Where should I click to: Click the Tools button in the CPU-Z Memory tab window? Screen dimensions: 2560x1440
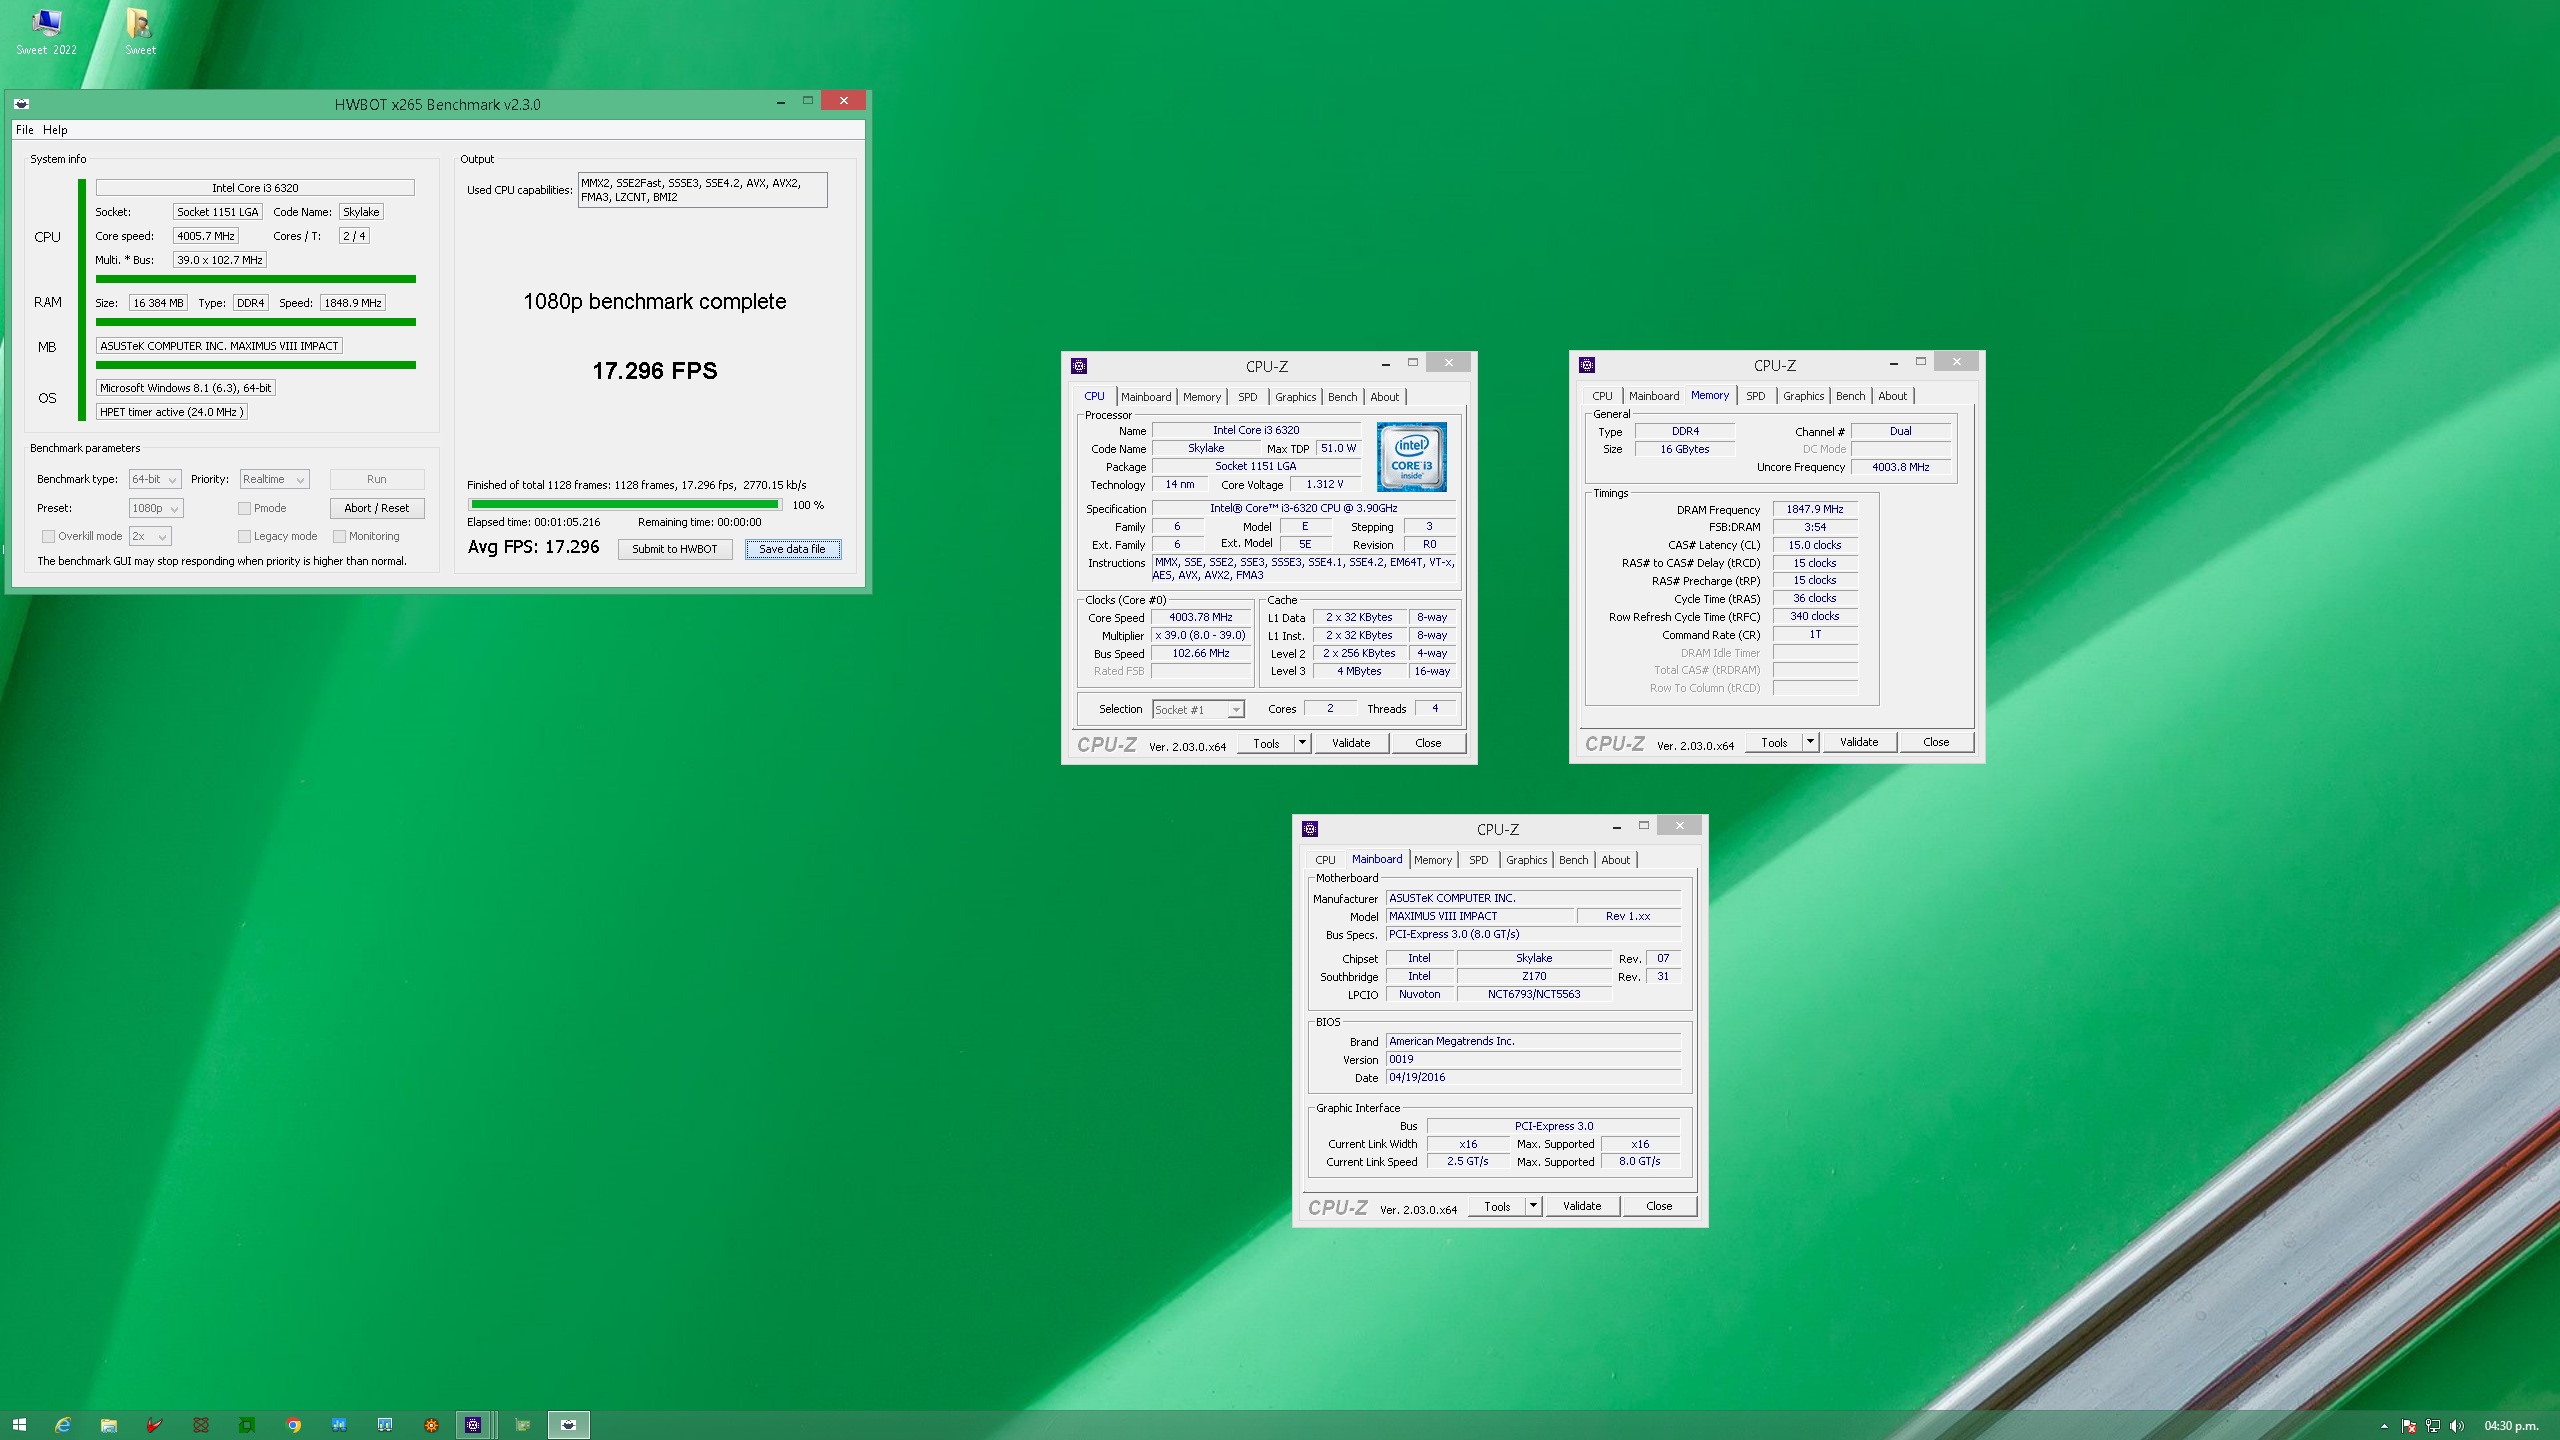tap(1774, 742)
